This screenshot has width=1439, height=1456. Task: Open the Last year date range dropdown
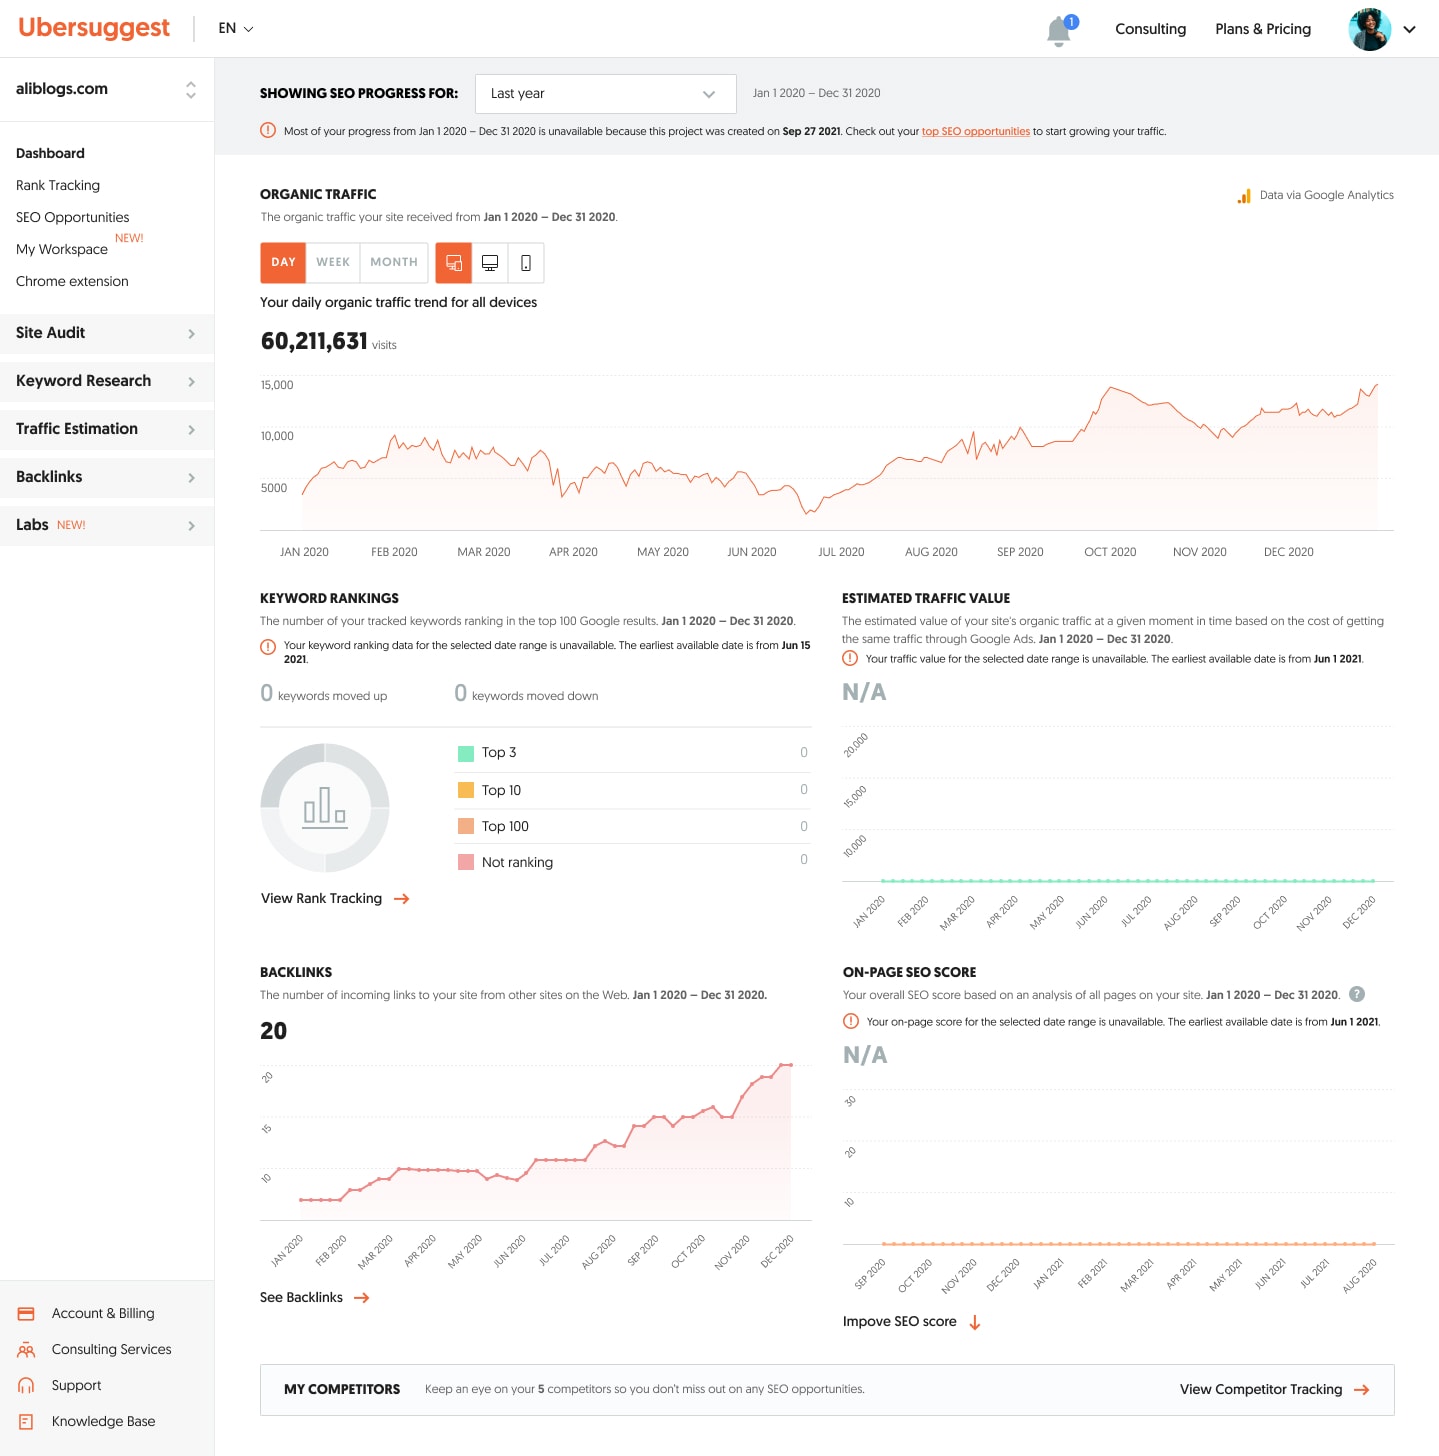click(606, 94)
